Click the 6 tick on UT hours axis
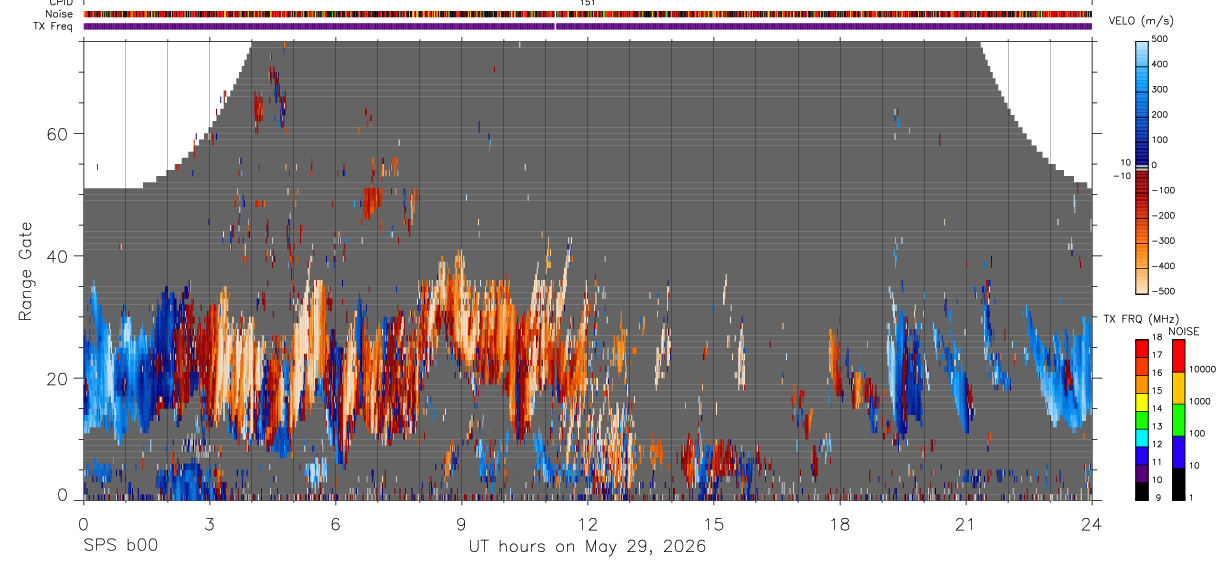 [336, 523]
